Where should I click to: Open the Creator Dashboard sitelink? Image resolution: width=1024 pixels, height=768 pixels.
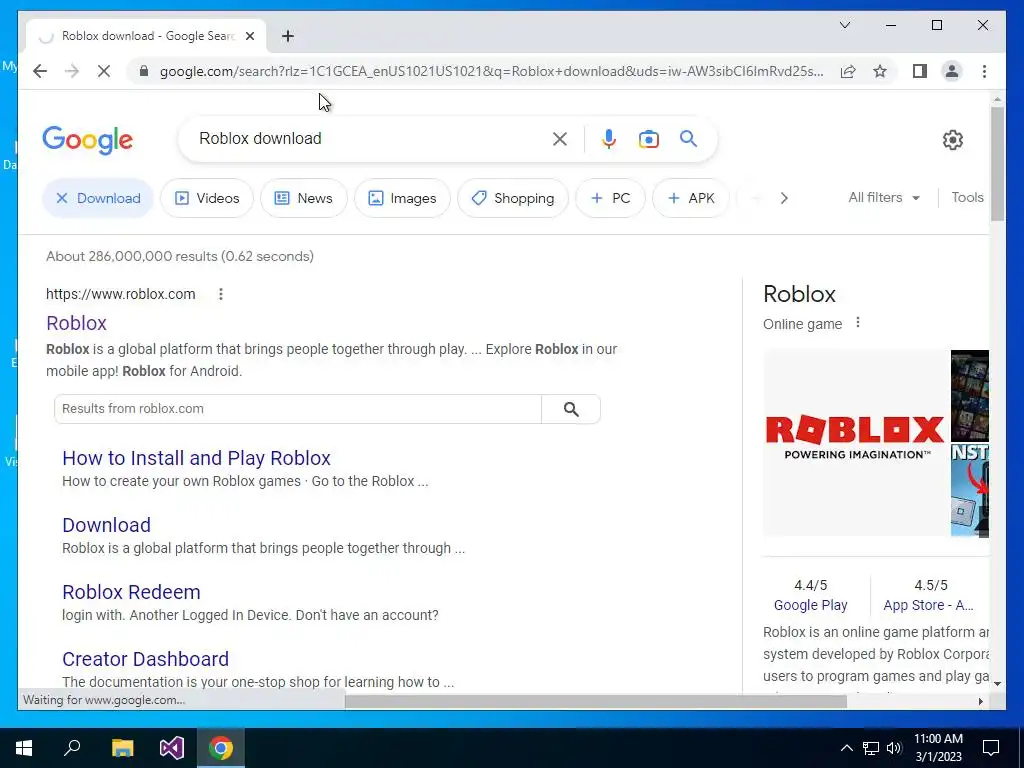[x=146, y=658]
